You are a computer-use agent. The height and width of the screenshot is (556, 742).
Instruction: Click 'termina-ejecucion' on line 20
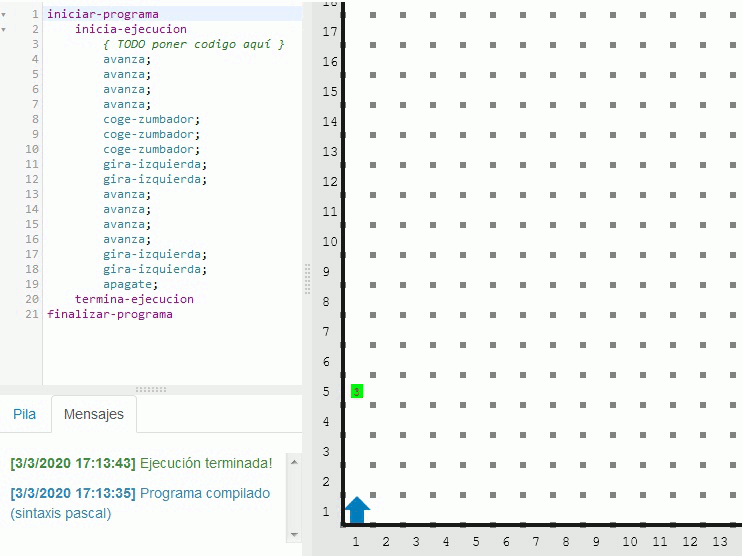(134, 299)
